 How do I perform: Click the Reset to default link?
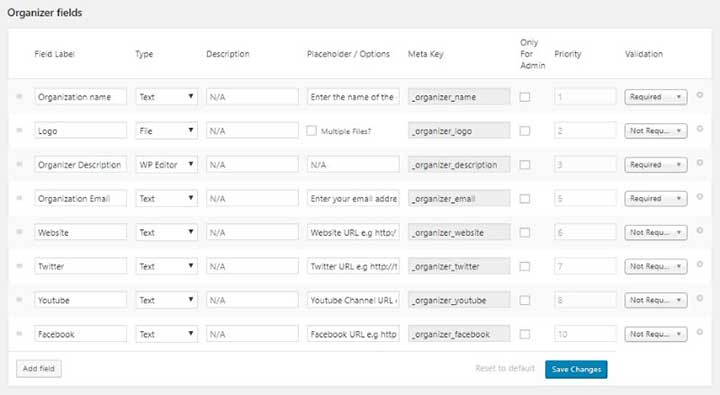pyautogui.click(x=505, y=368)
